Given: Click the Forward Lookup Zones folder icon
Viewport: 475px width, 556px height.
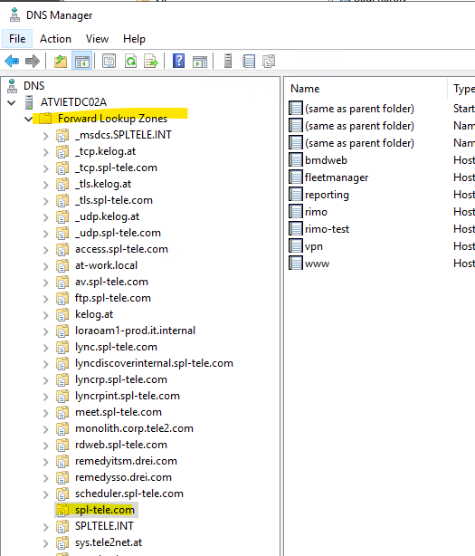Looking at the screenshot, I should 45,118.
